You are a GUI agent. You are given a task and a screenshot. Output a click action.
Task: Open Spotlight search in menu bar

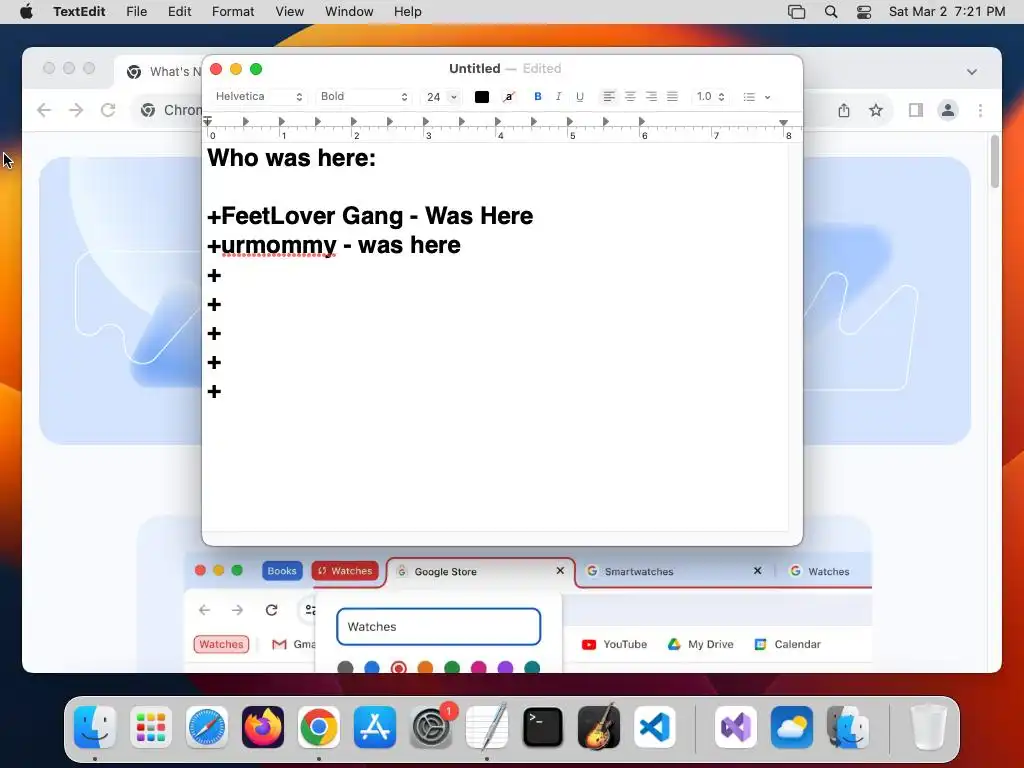[831, 12]
